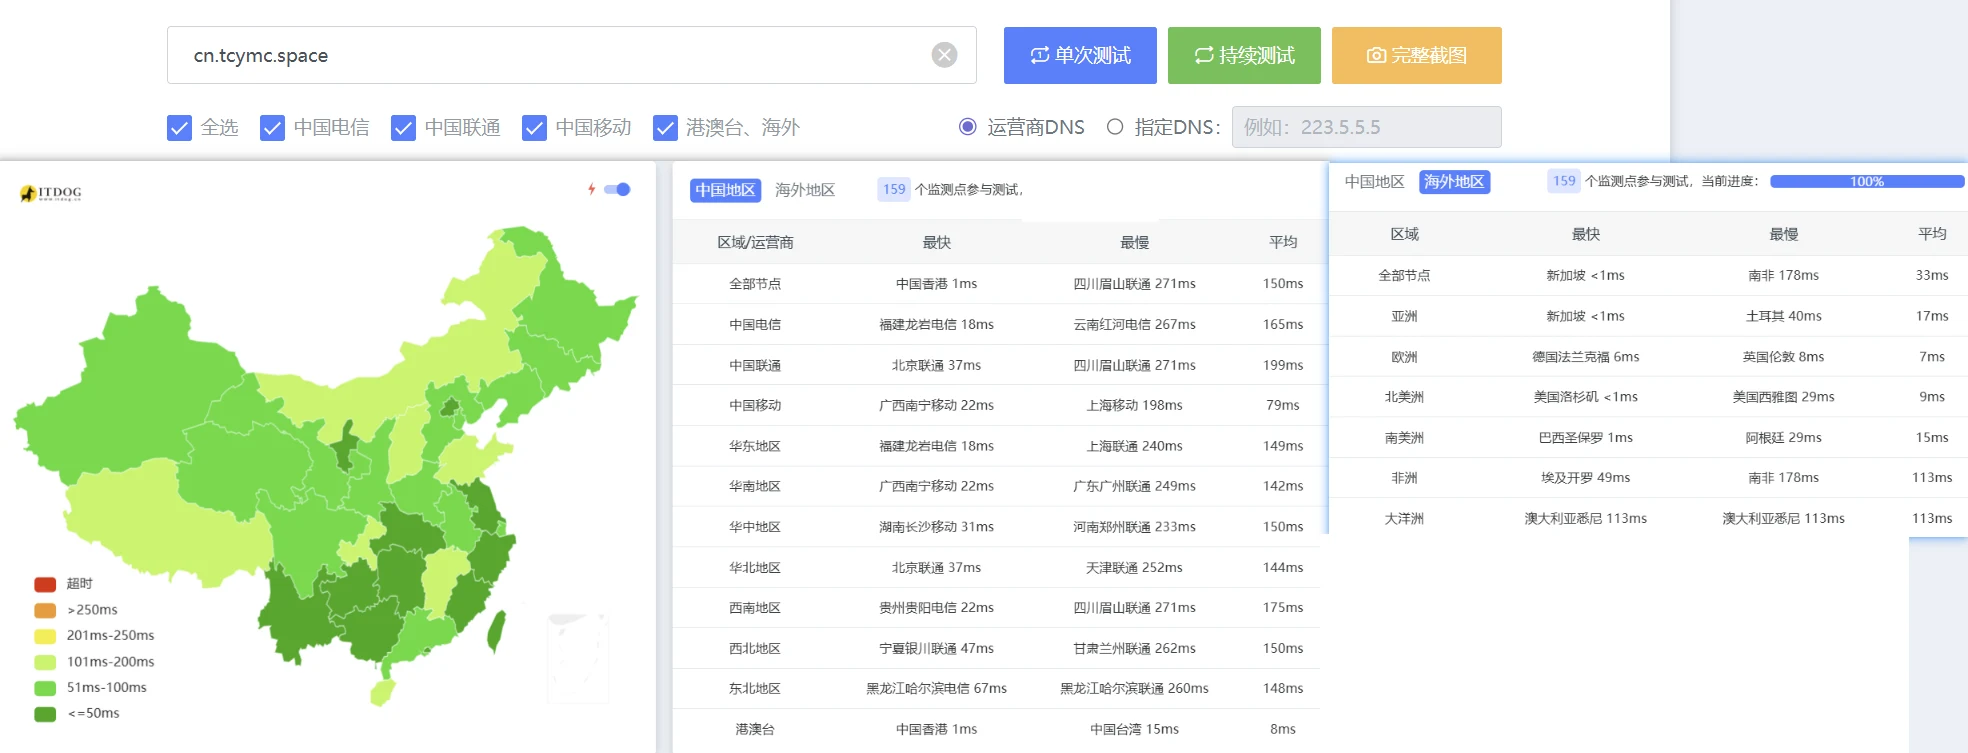Select the 中国电信 row in the table

997,324
